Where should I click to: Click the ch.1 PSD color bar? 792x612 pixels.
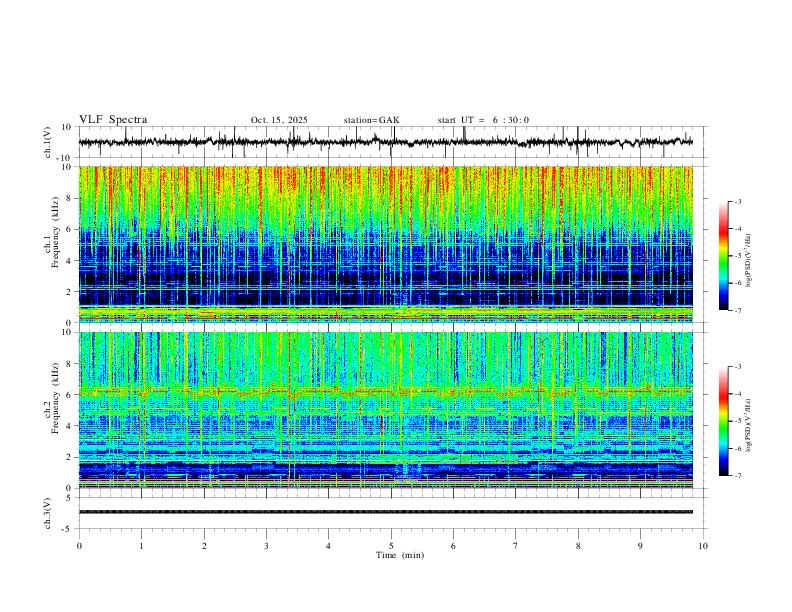[x=723, y=255]
